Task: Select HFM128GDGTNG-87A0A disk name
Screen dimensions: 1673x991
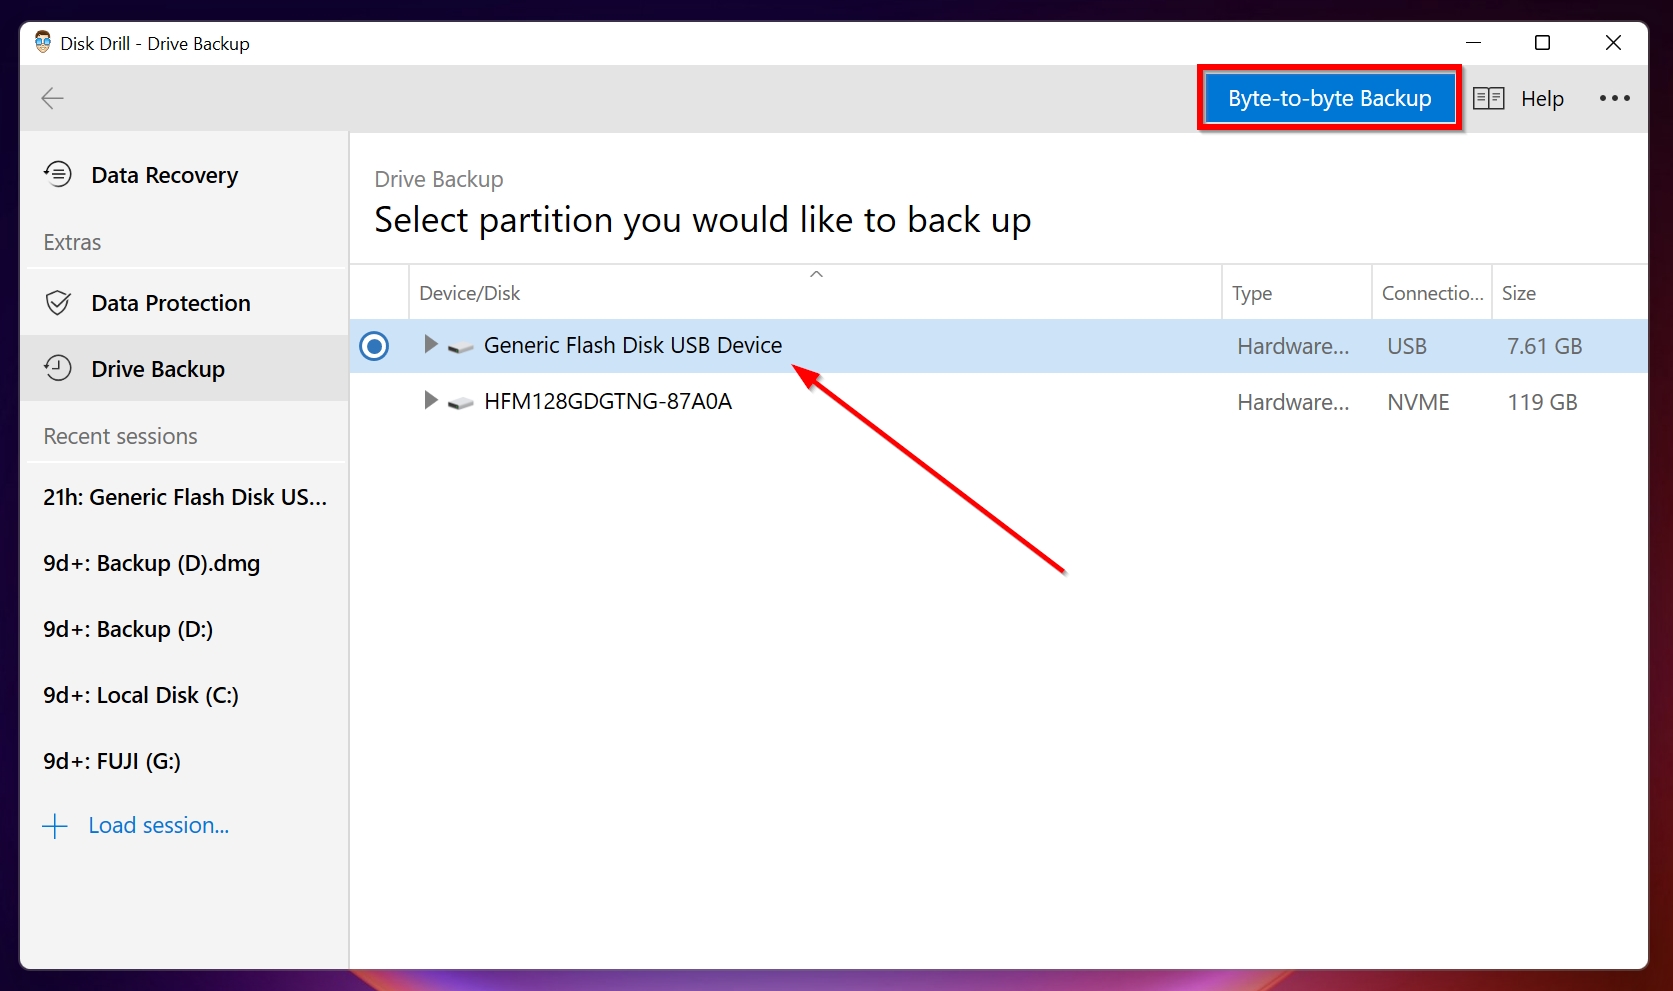Action: (x=608, y=401)
